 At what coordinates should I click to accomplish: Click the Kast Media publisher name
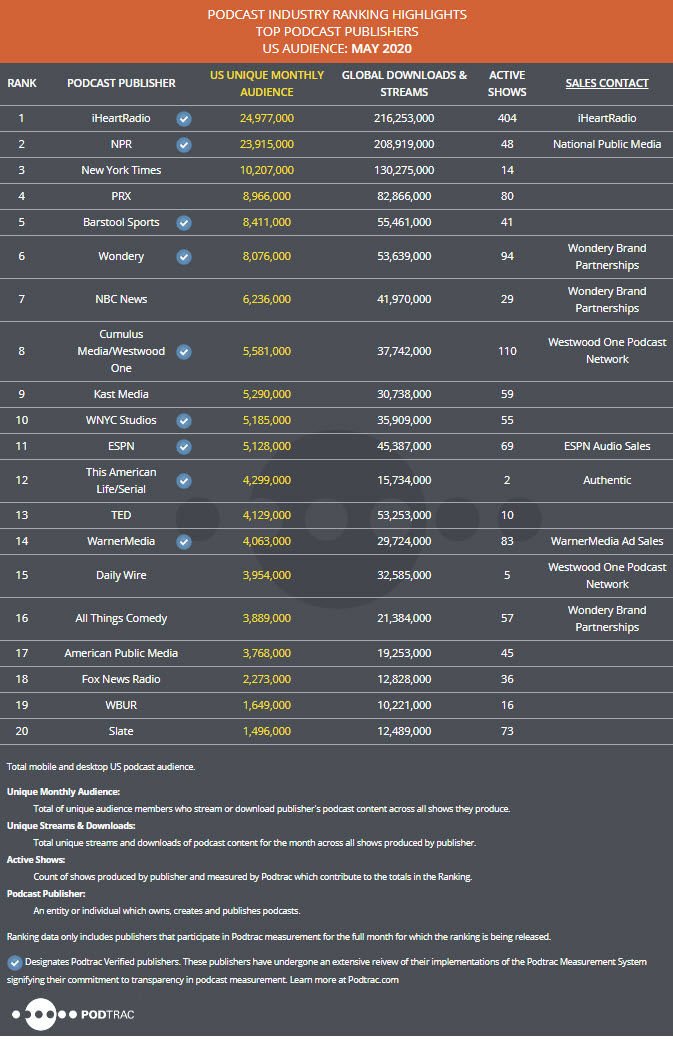(x=121, y=394)
